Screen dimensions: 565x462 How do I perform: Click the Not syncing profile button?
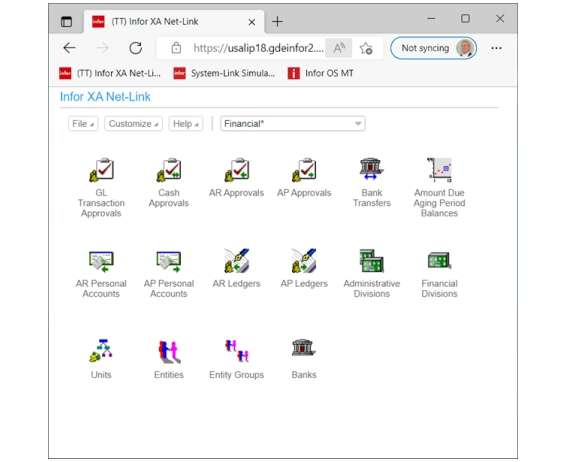pos(433,48)
